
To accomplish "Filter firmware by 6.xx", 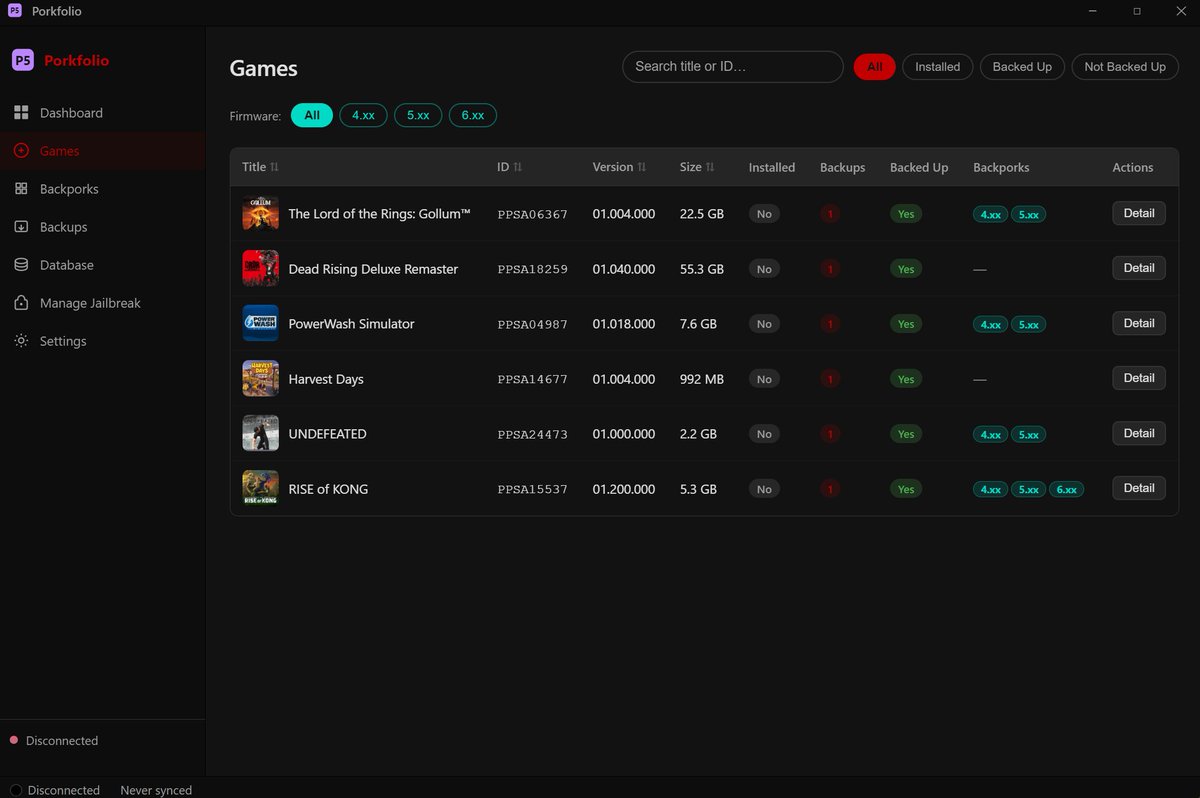I will [x=473, y=116].
